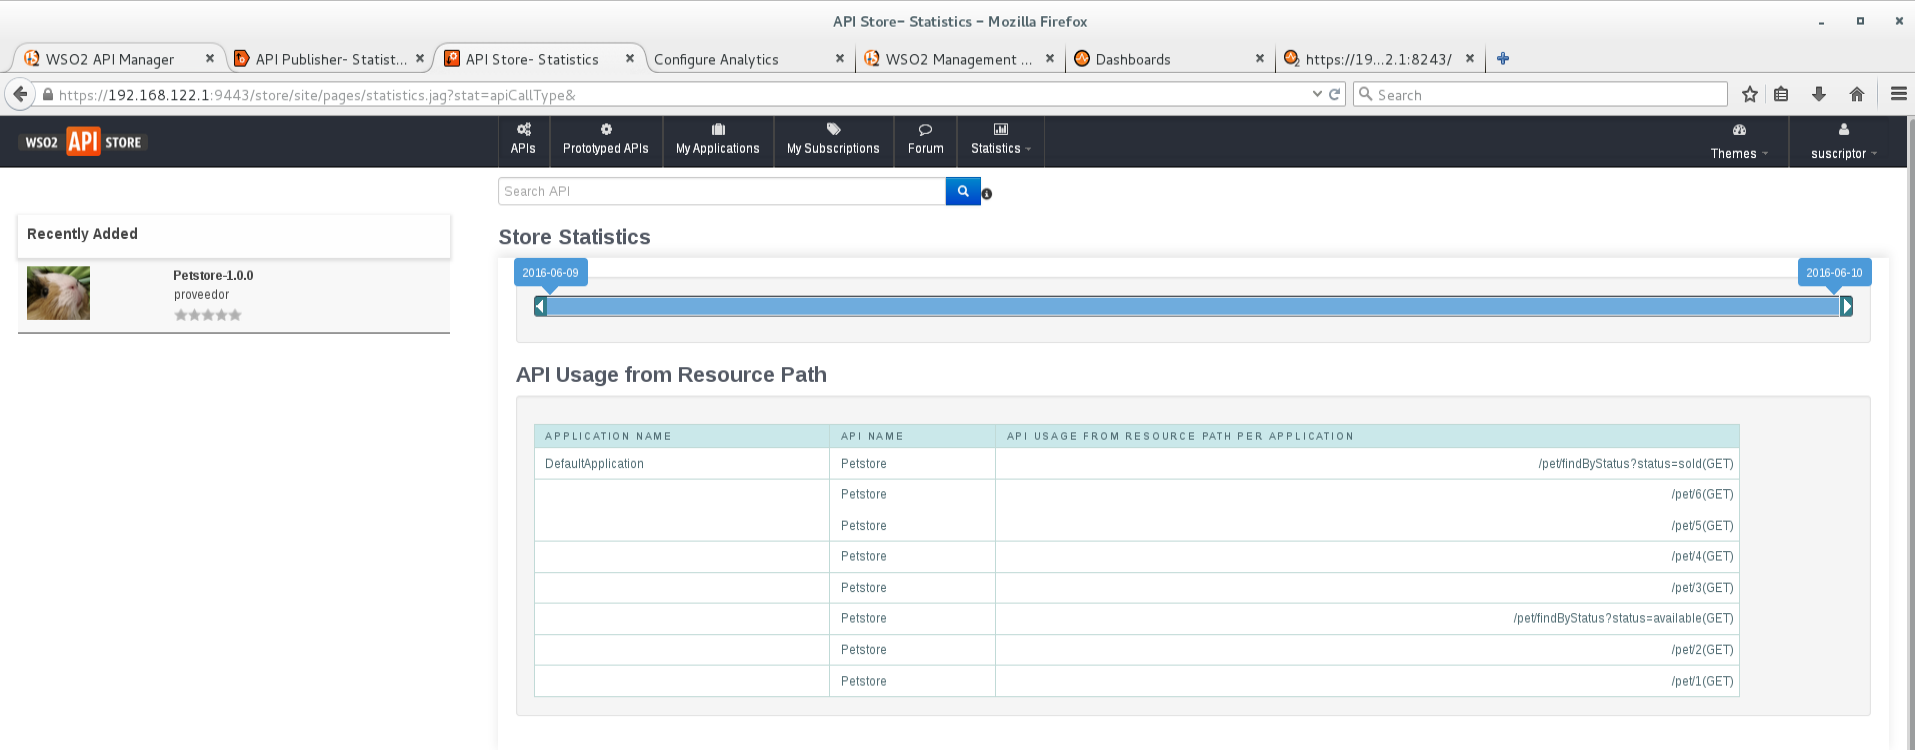
Task: Click the site security padlock icon
Action: click(47, 95)
